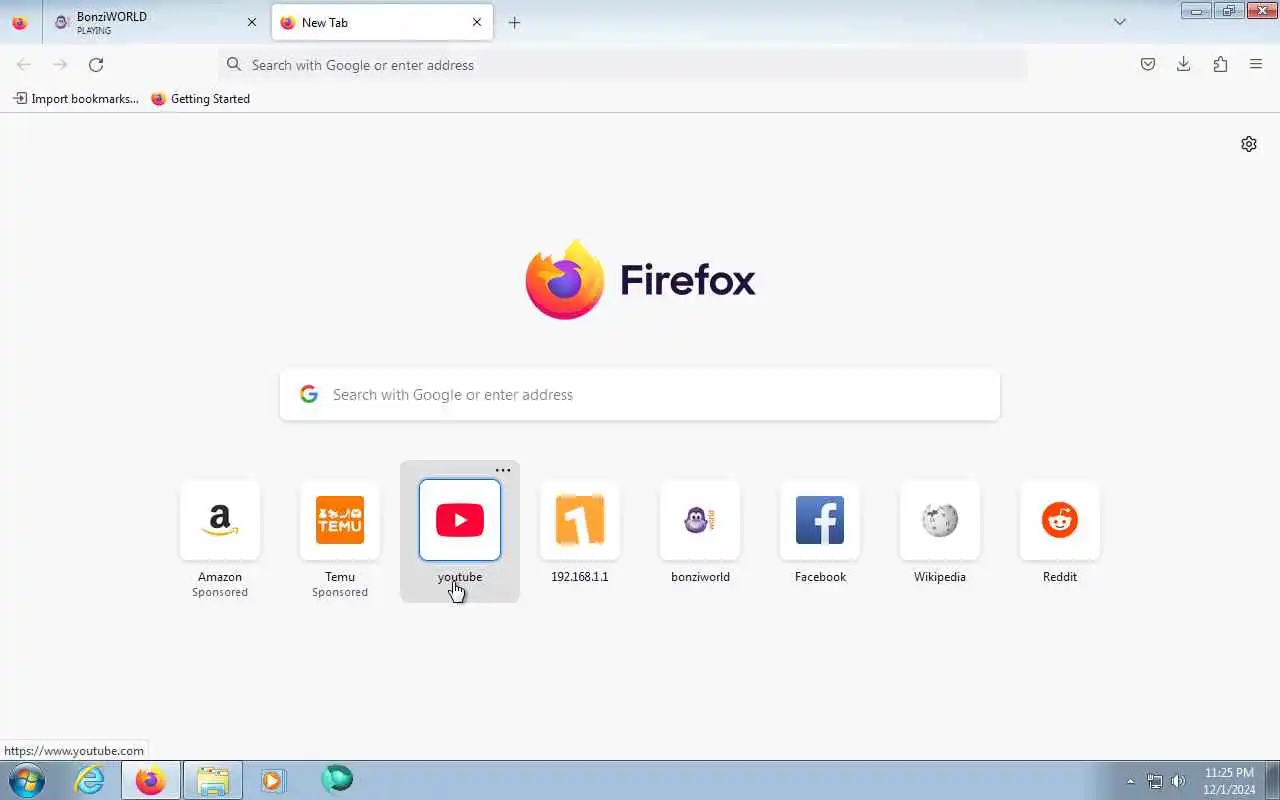Open the Temu sponsored shortcut tile
1280x800 pixels.
pos(340,520)
